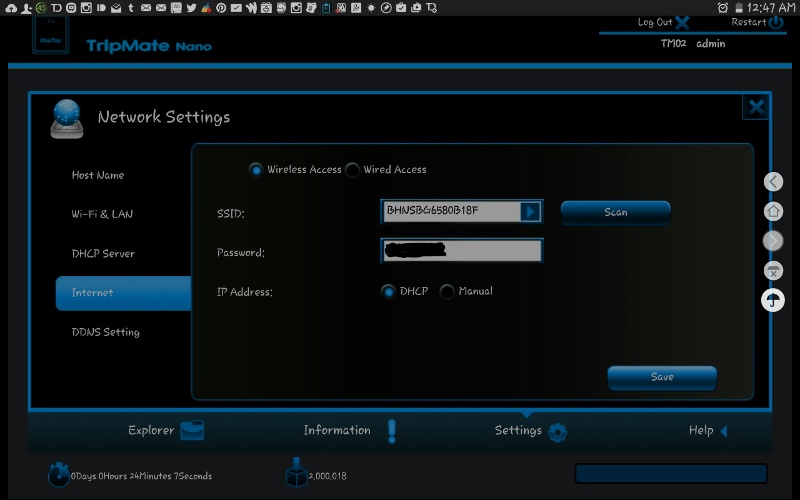Click the Network Settings globe icon
This screenshot has width=800, height=500.
pyautogui.click(x=67, y=119)
